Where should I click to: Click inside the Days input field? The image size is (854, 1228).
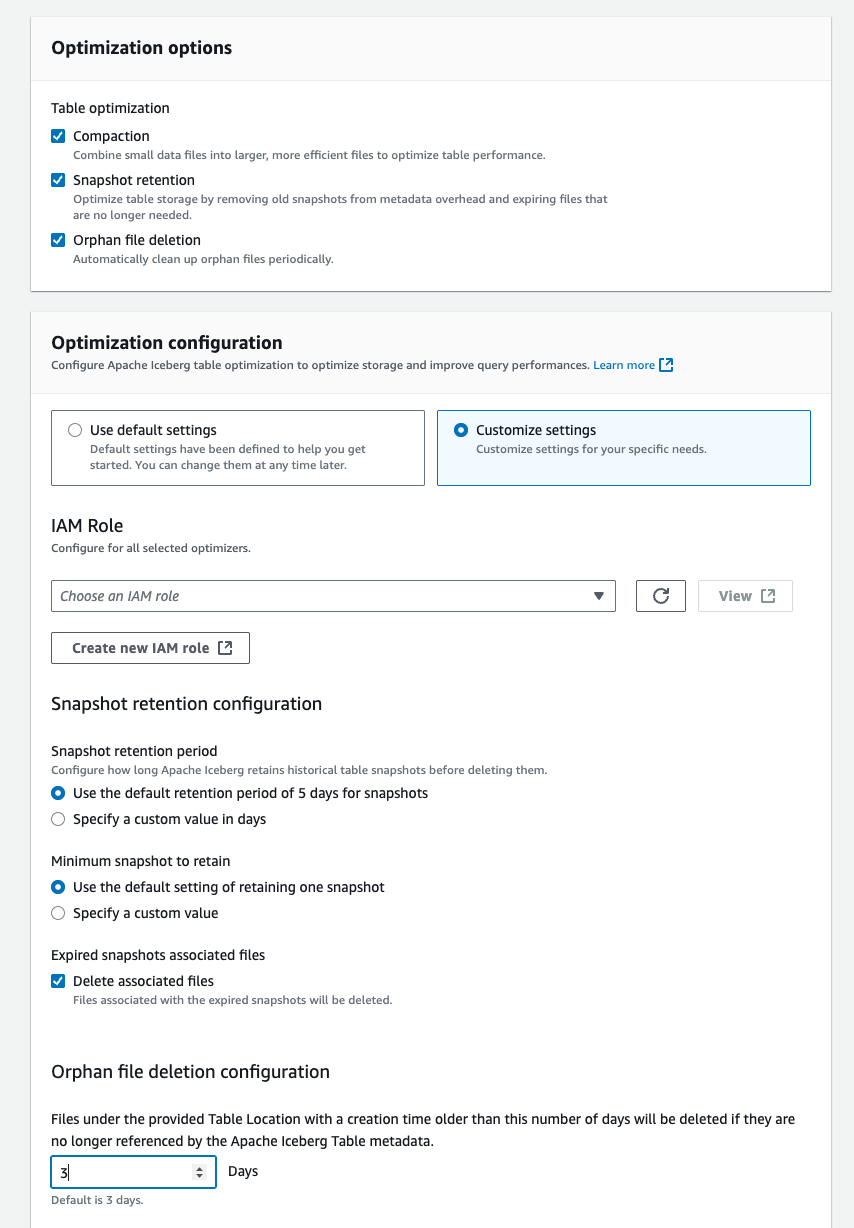(x=120, y=1171)
